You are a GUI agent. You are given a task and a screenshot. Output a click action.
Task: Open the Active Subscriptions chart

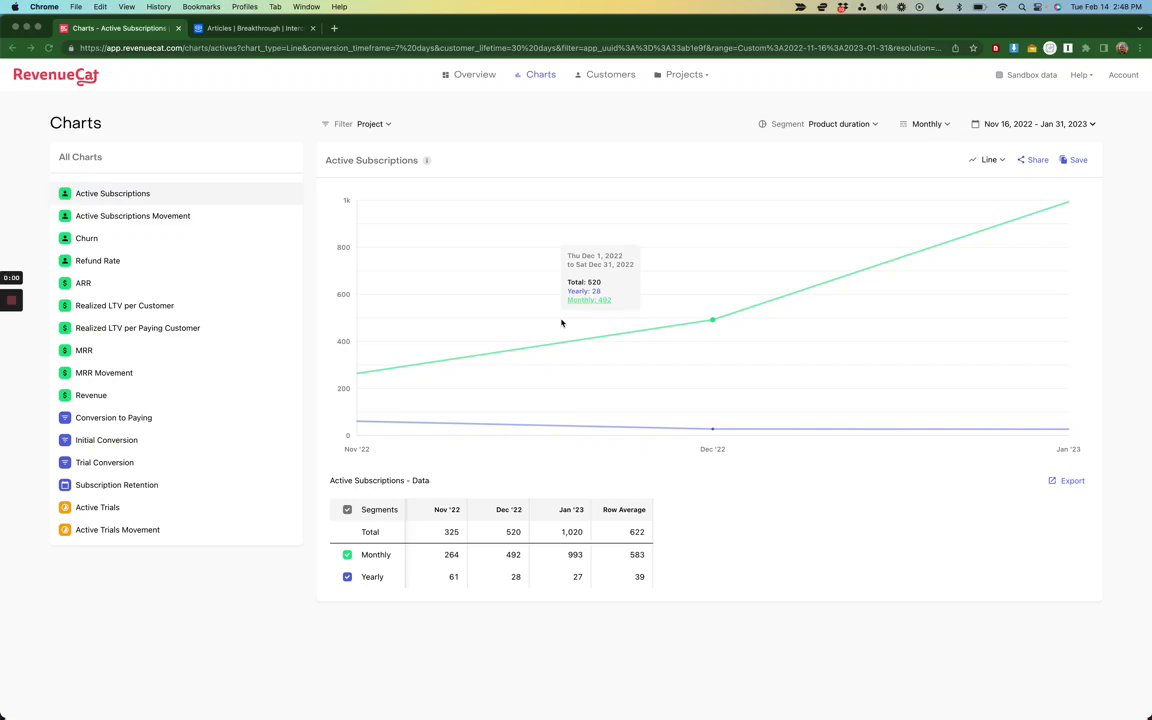click(176, 193)
